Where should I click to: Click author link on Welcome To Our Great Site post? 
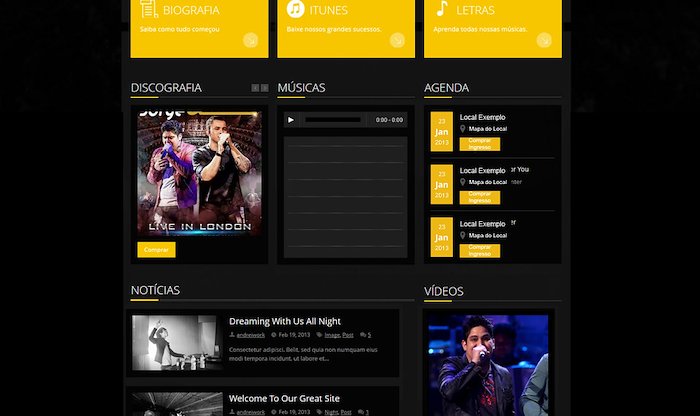click(x=250, y=412)
